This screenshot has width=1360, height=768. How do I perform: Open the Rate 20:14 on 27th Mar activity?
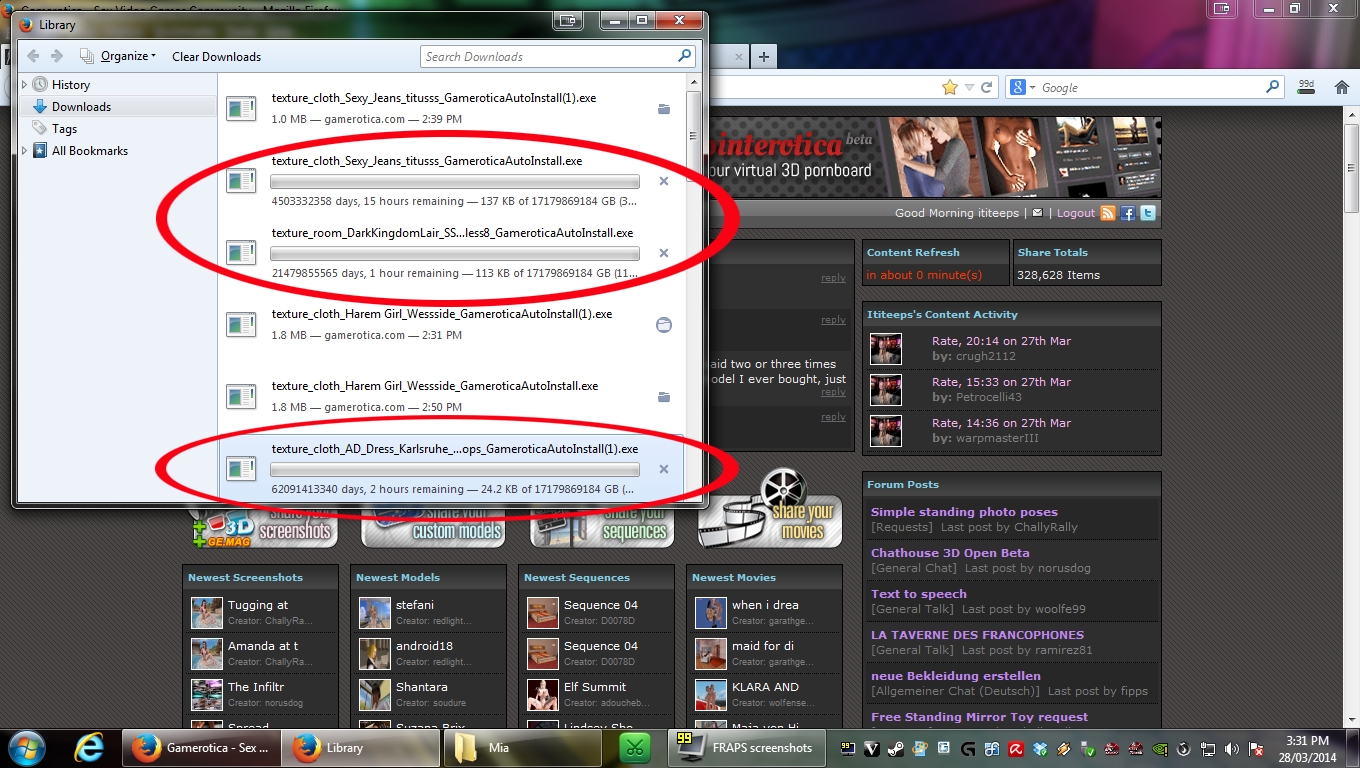(1001, 341)
